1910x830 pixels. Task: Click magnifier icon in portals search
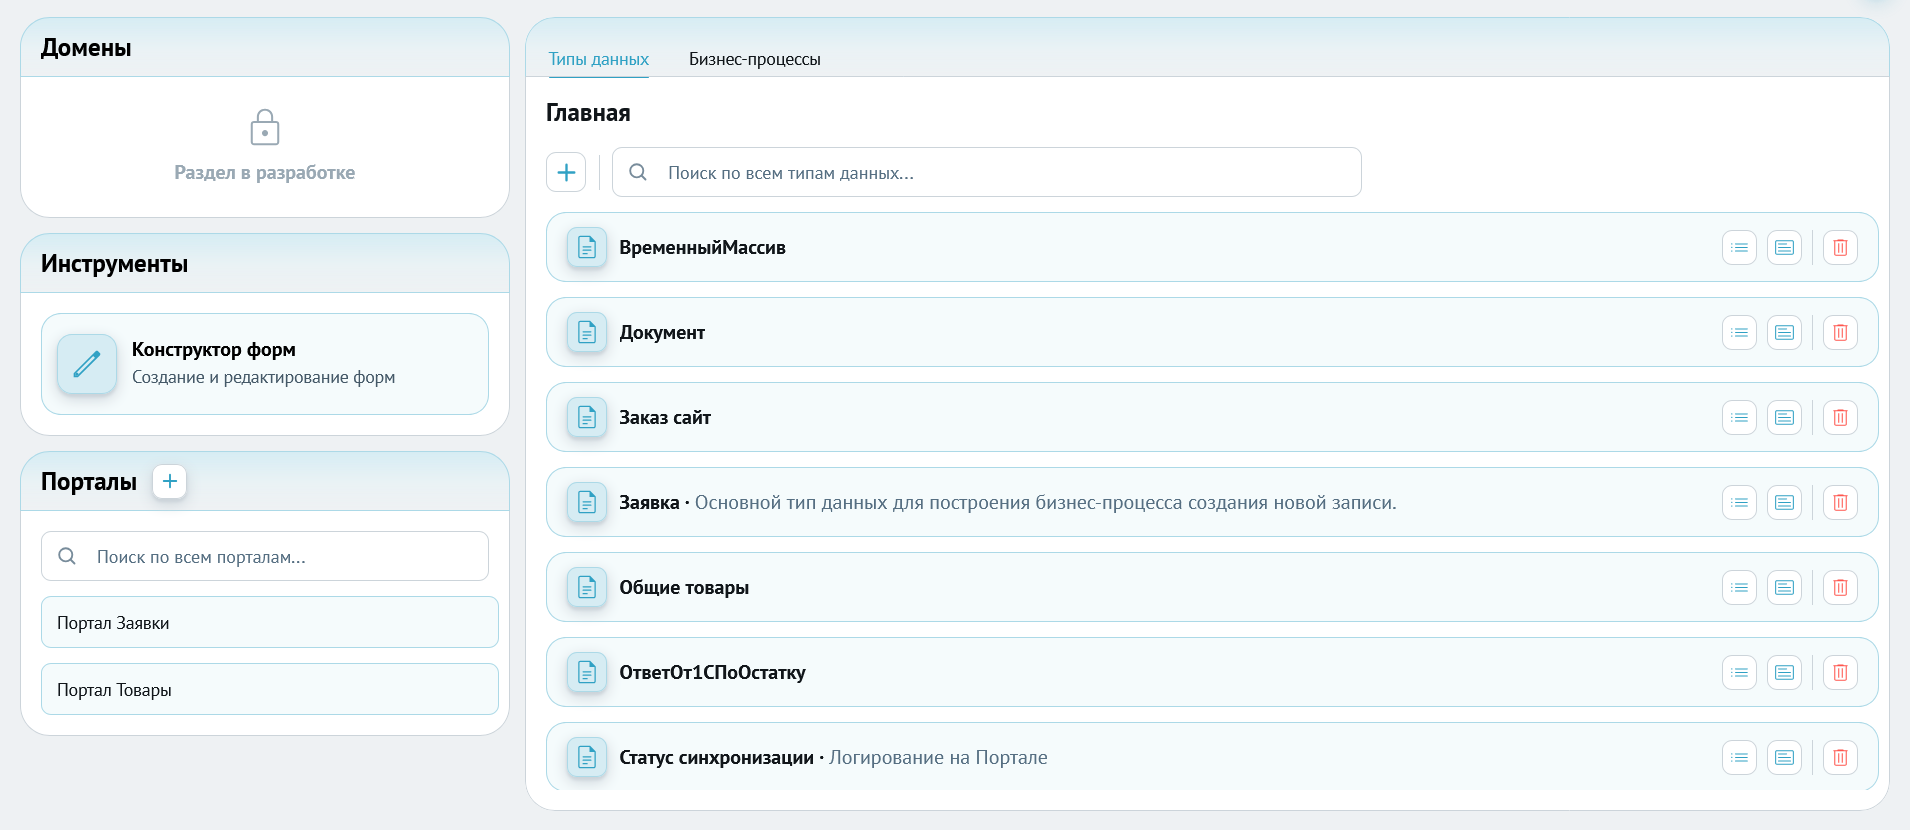click(x=67, y=556)
